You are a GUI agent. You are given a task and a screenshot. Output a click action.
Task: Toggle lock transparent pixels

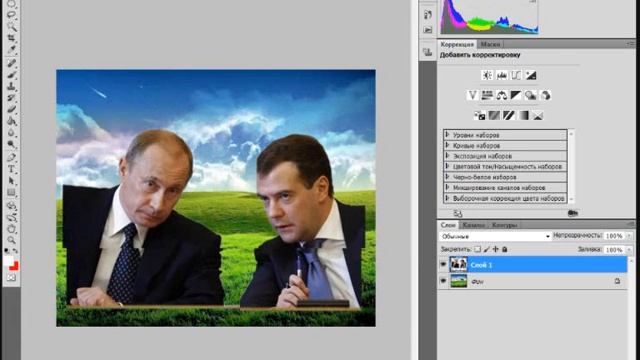[x=477, y=249]
